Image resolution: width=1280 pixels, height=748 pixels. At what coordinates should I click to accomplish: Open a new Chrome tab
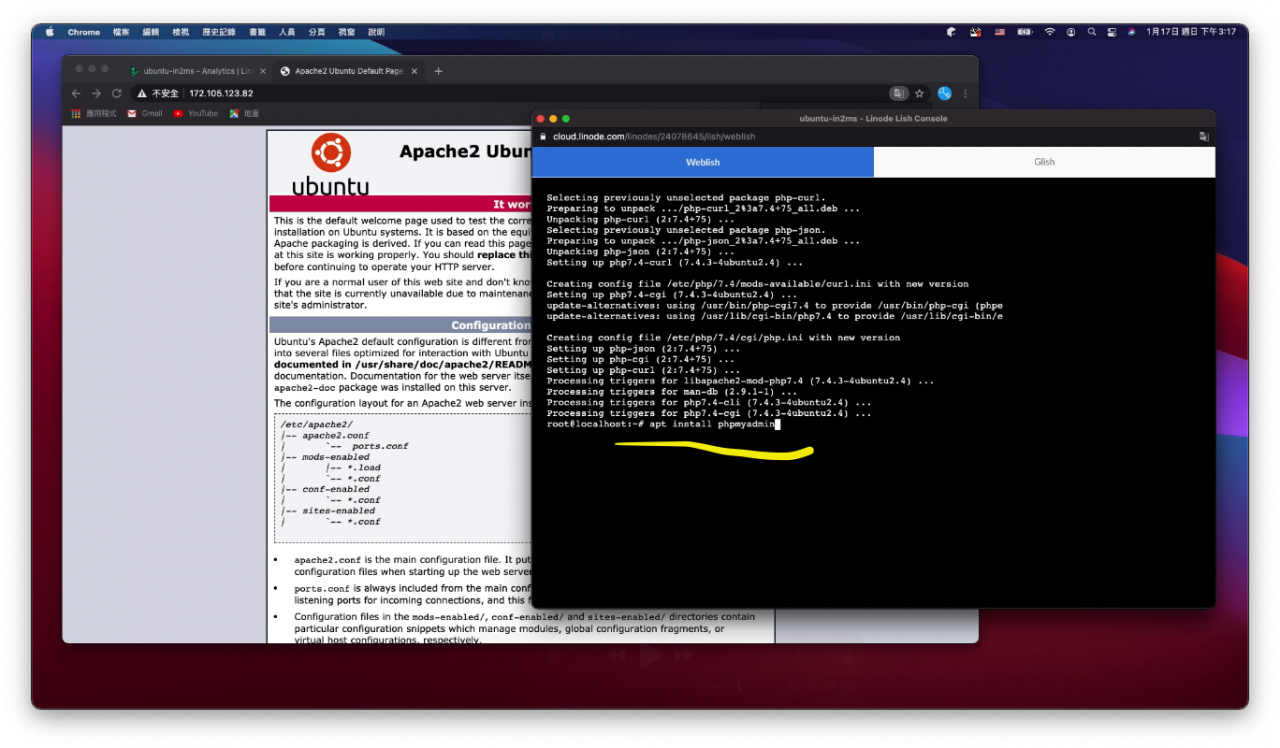coord(438,71)
